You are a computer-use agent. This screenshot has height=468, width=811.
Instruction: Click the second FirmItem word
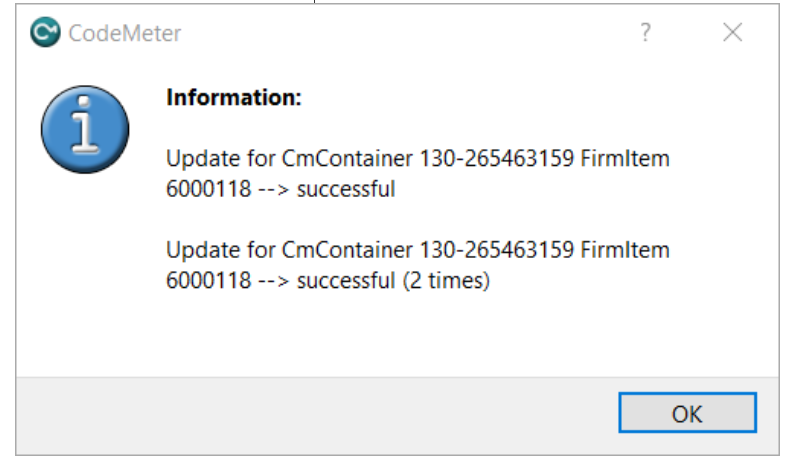(x=625, y=250)
